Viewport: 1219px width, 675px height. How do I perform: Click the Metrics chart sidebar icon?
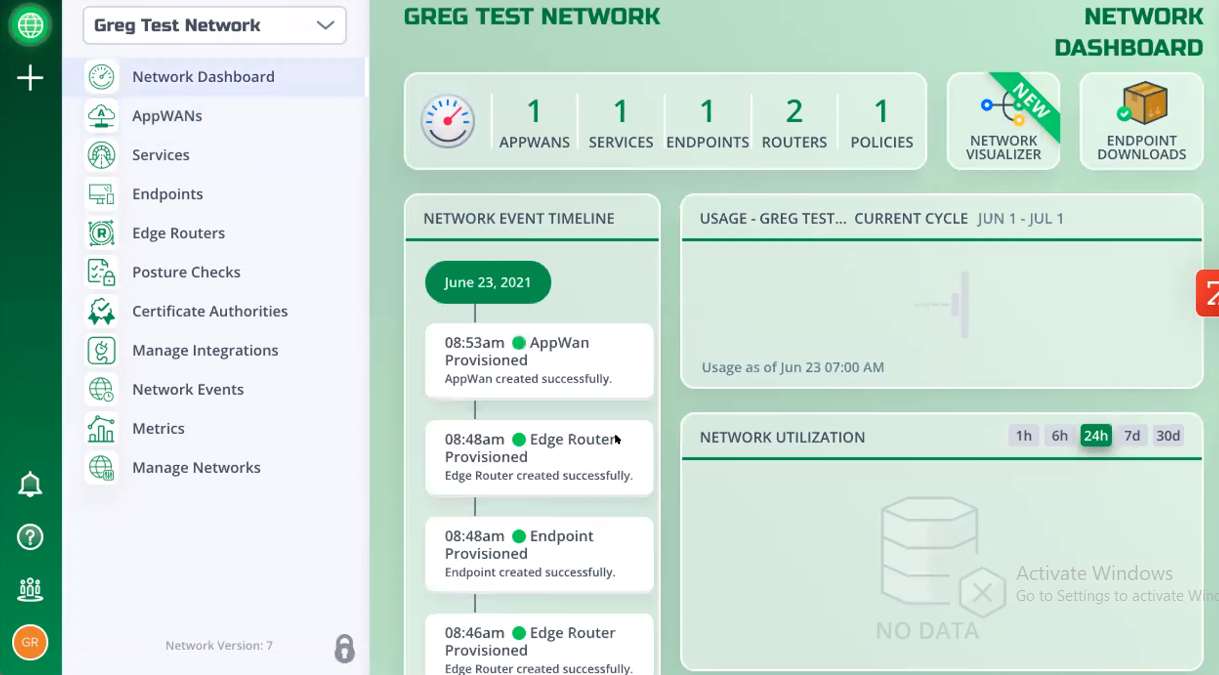pyautogui.click(x=101, y=427)
